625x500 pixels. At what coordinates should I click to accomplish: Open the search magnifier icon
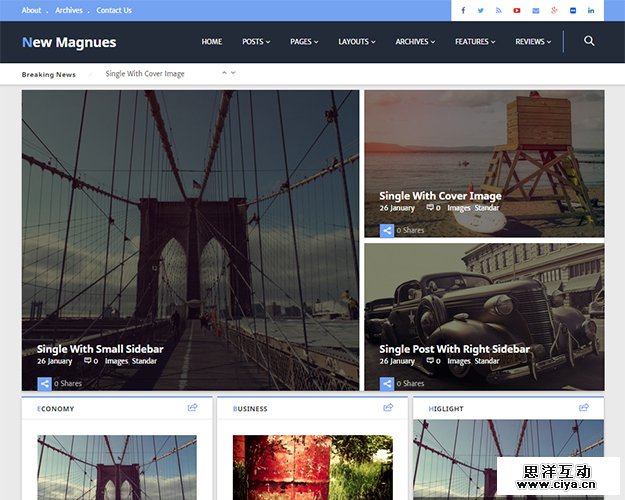click(589, 41)
